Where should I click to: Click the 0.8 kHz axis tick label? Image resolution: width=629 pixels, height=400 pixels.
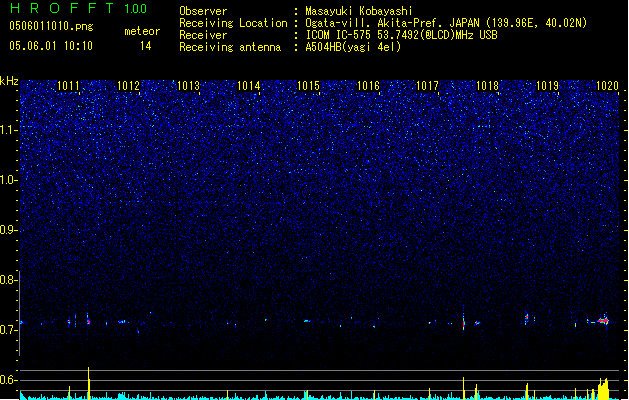pyautogui.click(x=9, y=280)
